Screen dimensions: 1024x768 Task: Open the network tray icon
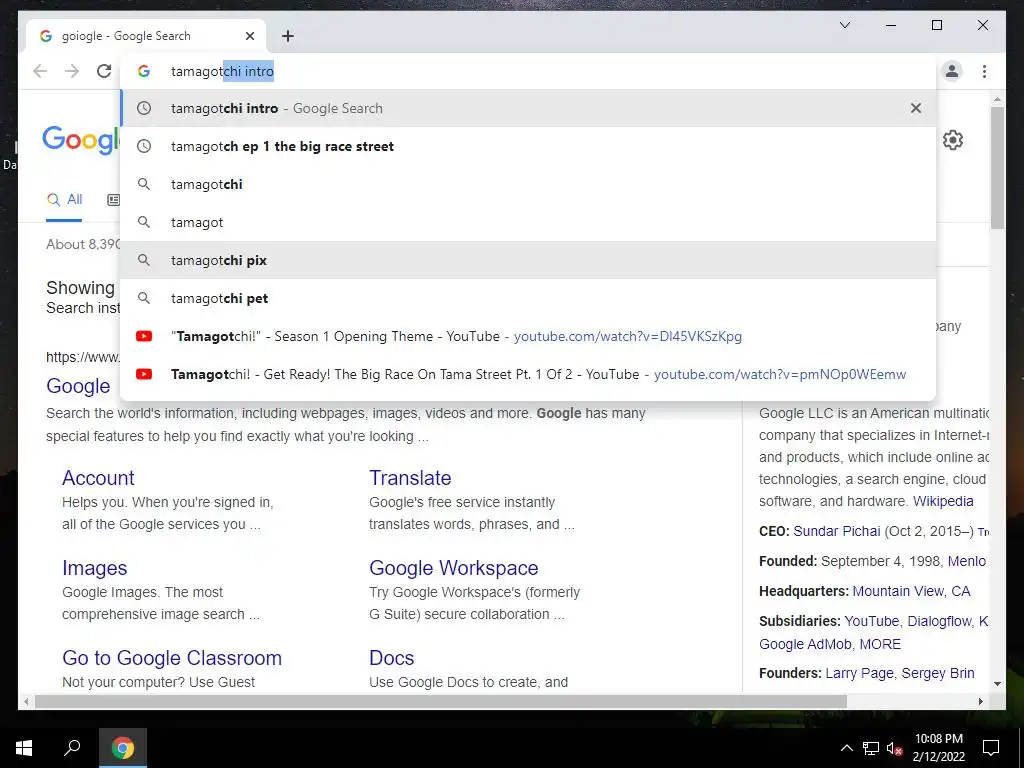click(x=871, y=748)
